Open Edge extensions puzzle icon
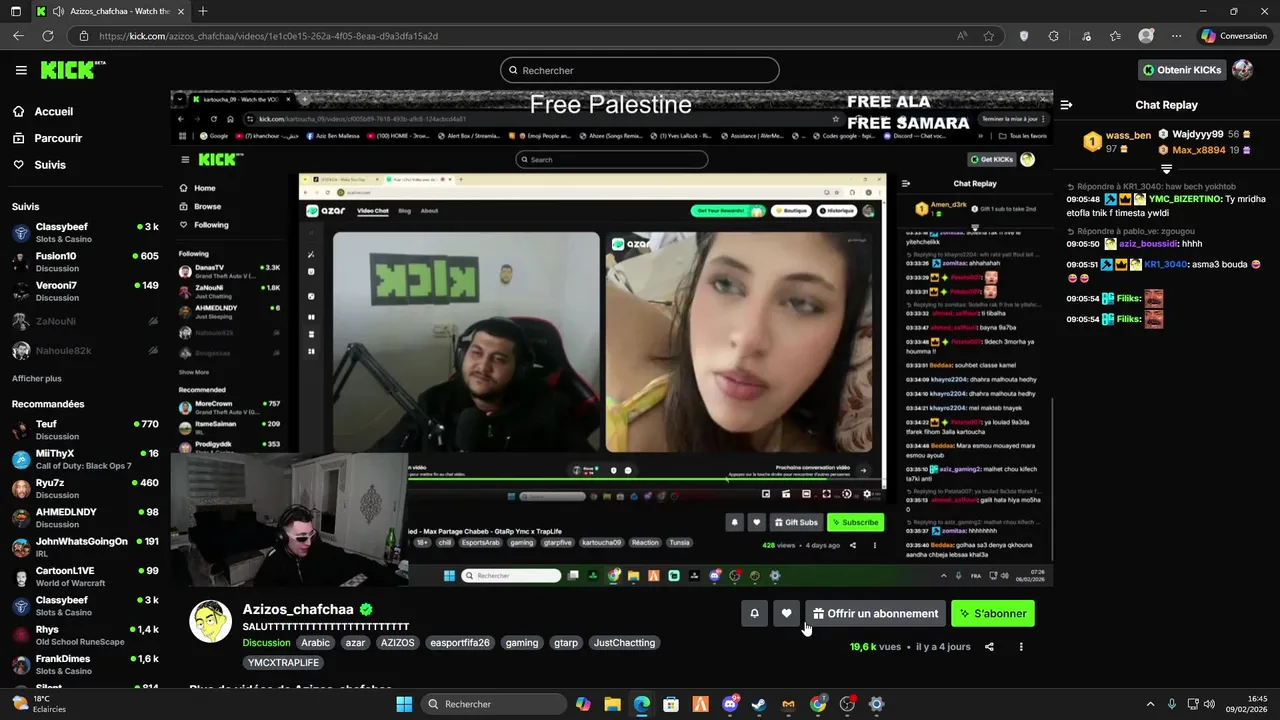 1053,36
